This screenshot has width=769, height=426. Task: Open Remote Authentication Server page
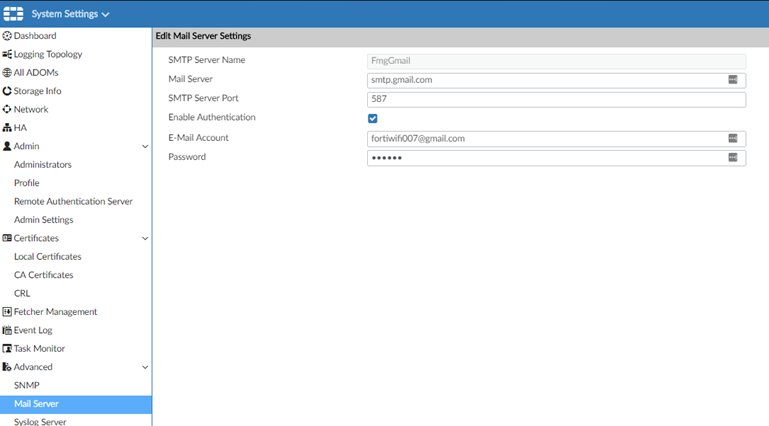tap(73, 202)
